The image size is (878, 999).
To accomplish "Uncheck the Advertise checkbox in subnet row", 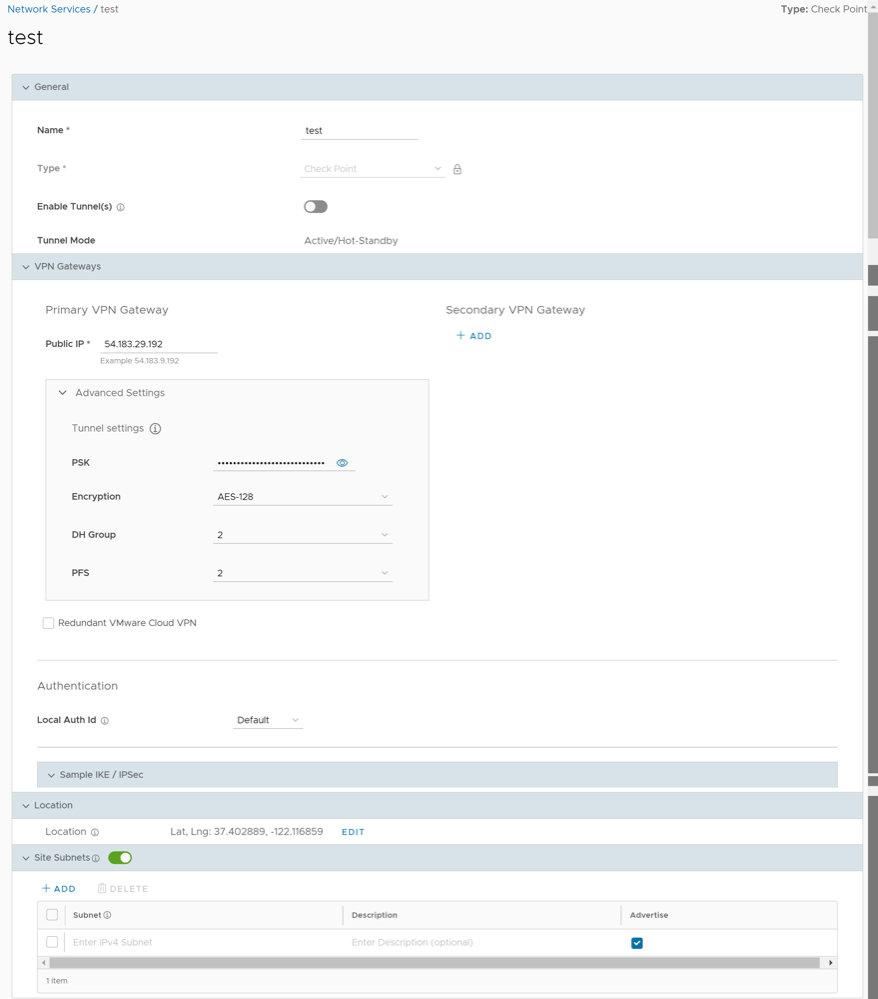I will pyautogui.click(x=637, y=943).
